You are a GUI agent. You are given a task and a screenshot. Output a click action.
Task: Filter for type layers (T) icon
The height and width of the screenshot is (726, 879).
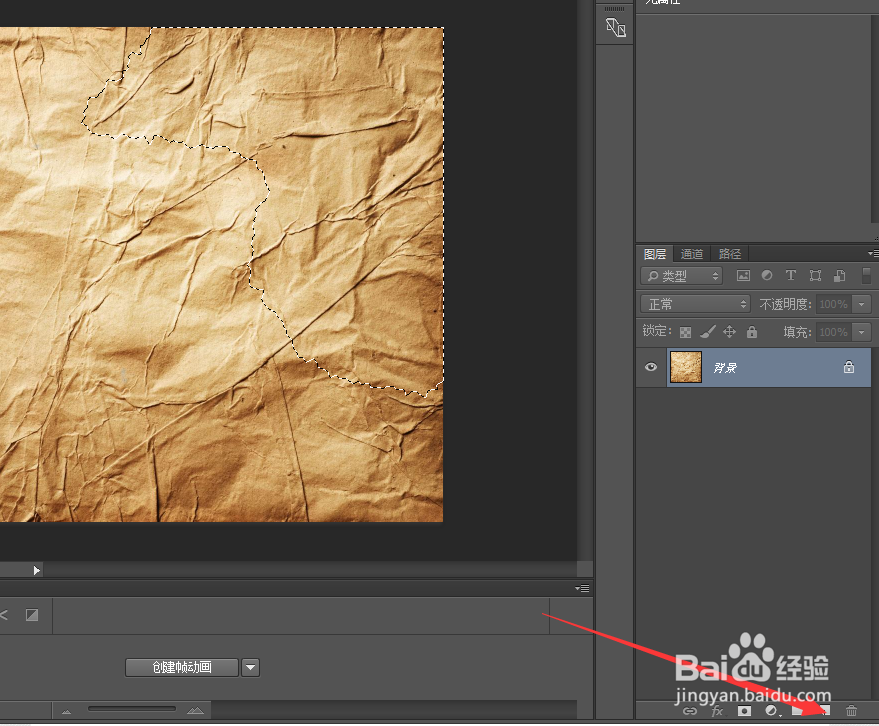point(790,275)
